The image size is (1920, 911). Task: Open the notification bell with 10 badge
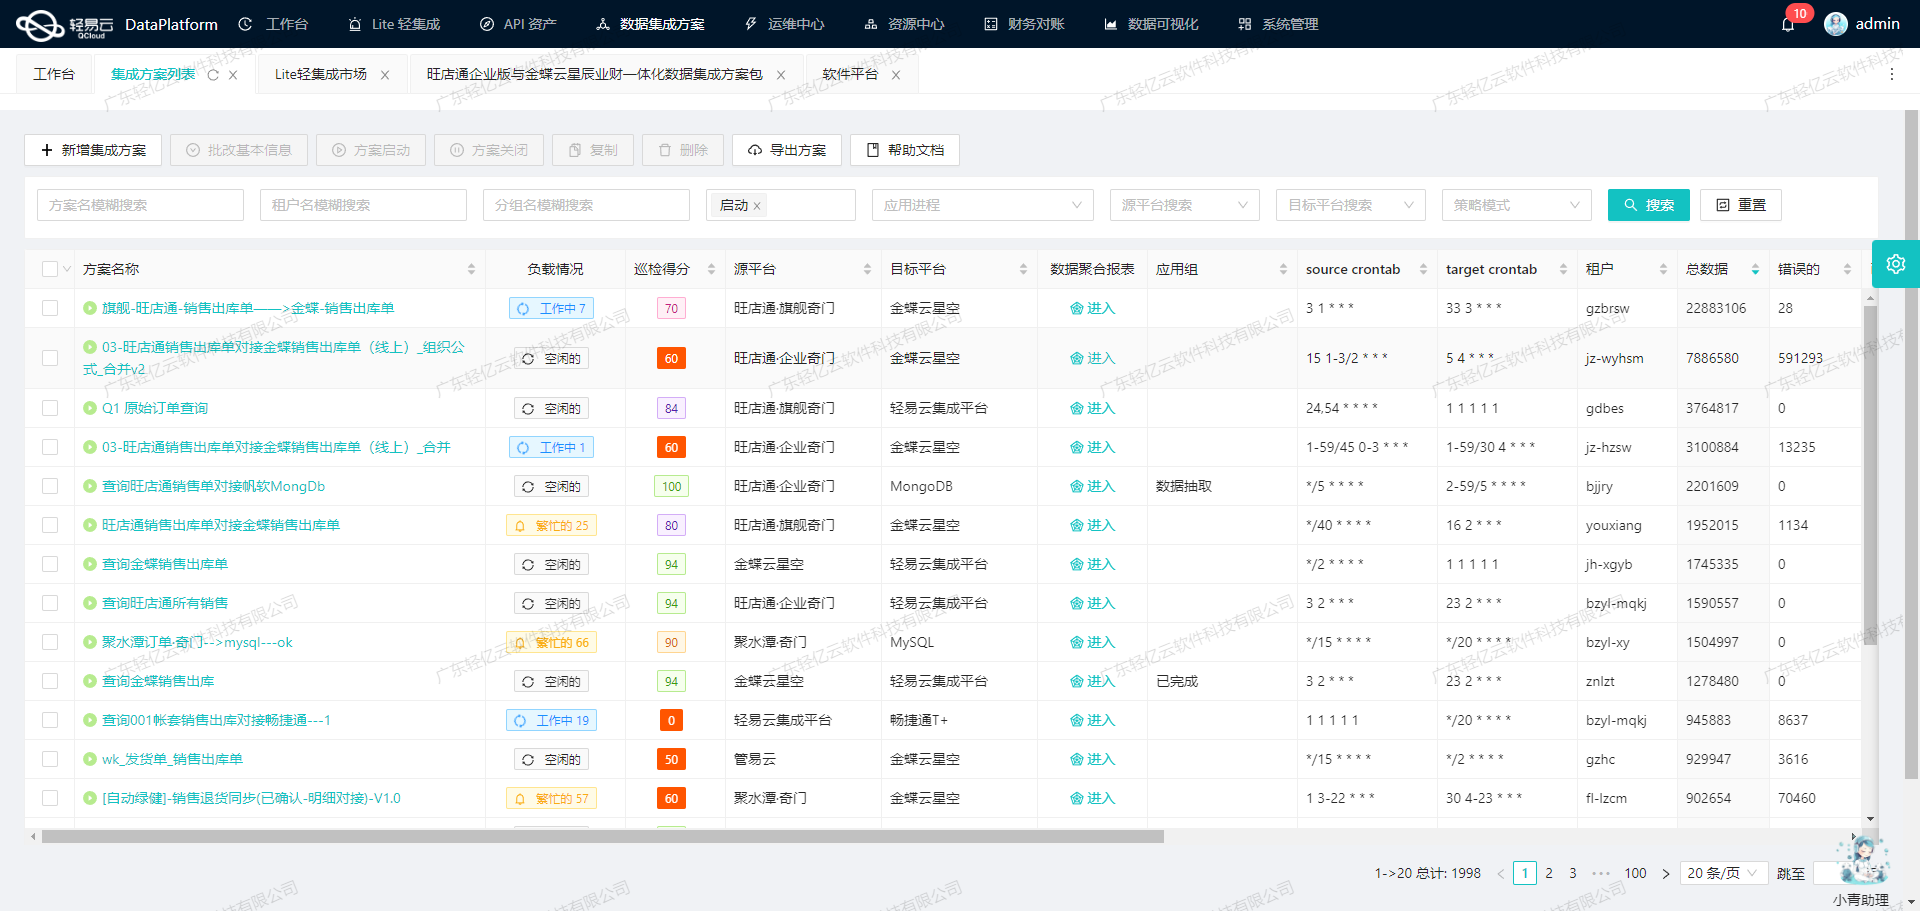[1790, 23]
